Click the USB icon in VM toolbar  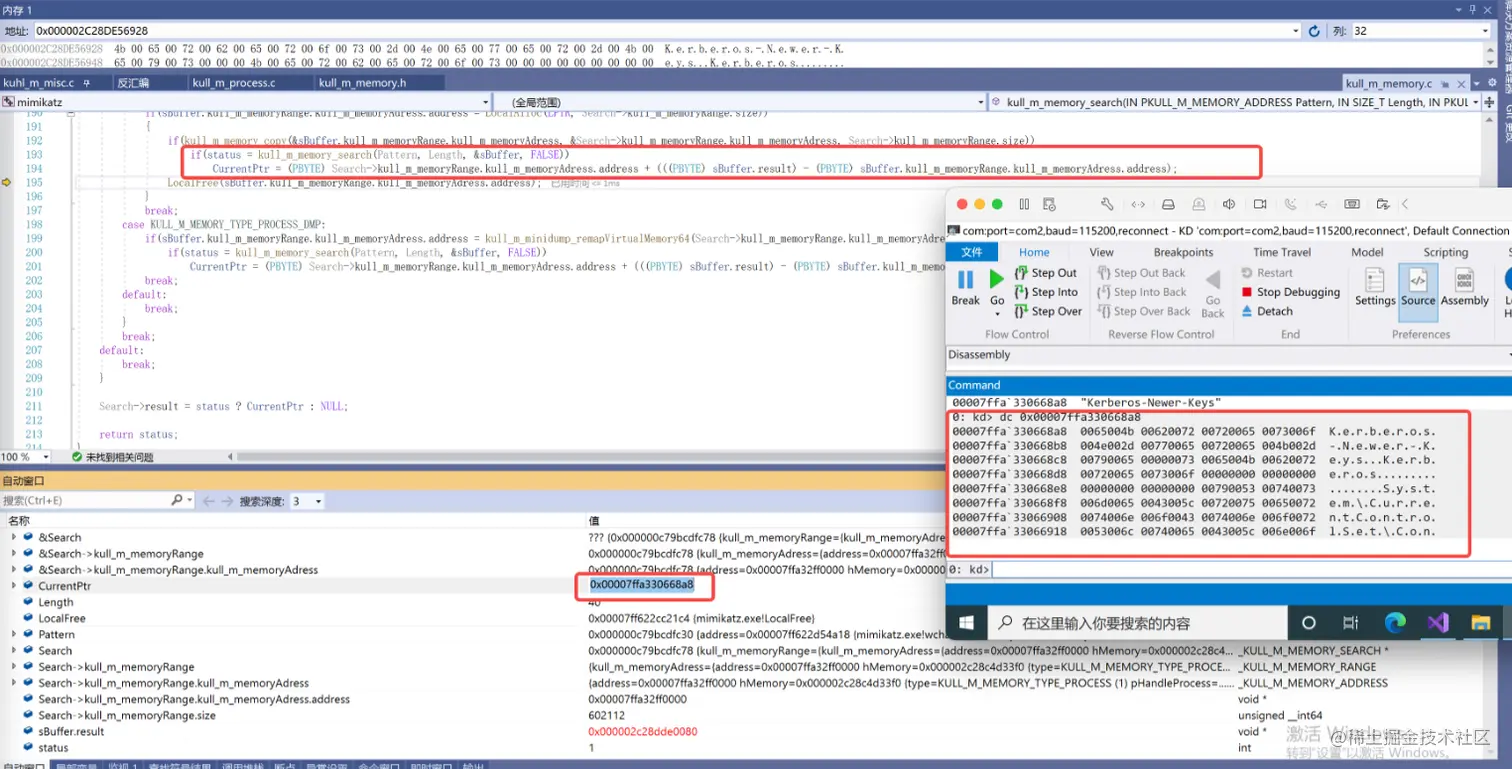1321,204
